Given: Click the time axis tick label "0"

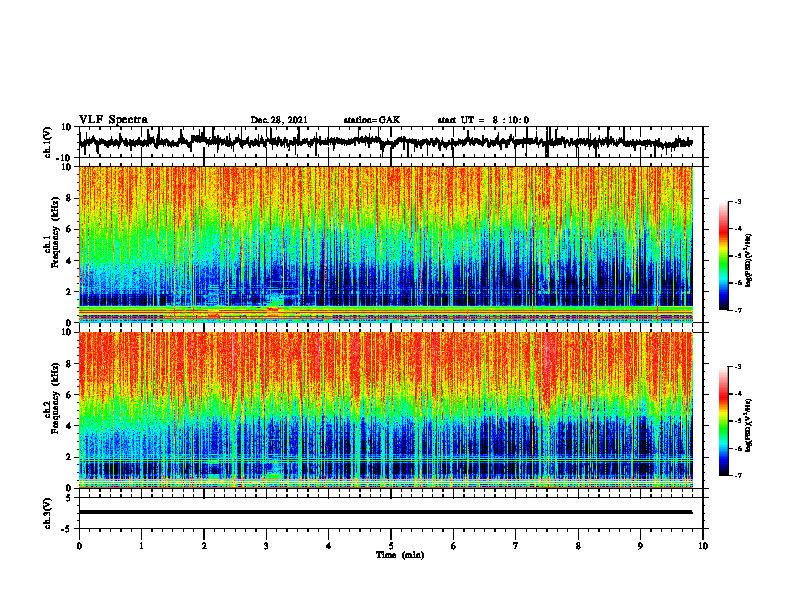Looking at the screenshot, I should (79, 546).
